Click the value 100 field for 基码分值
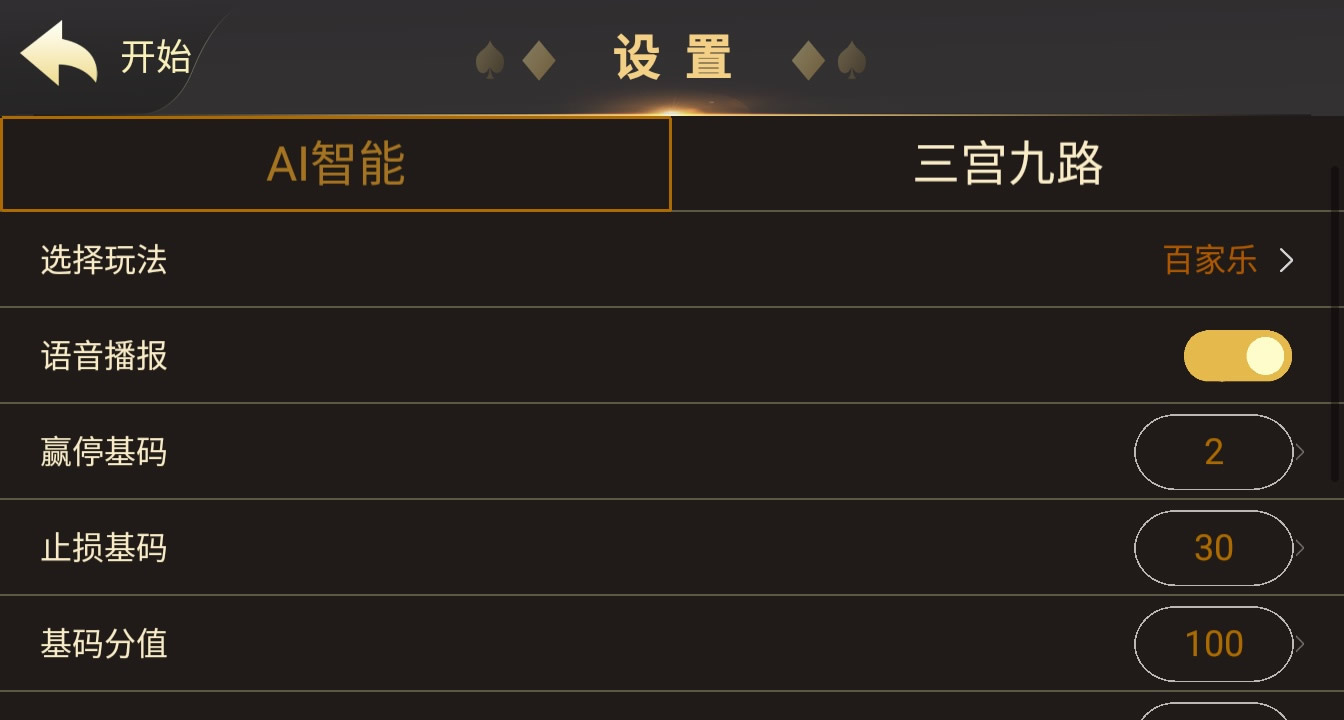Image resolution: width=1344 pixels, height=720 pixels. coord(1213,644)
